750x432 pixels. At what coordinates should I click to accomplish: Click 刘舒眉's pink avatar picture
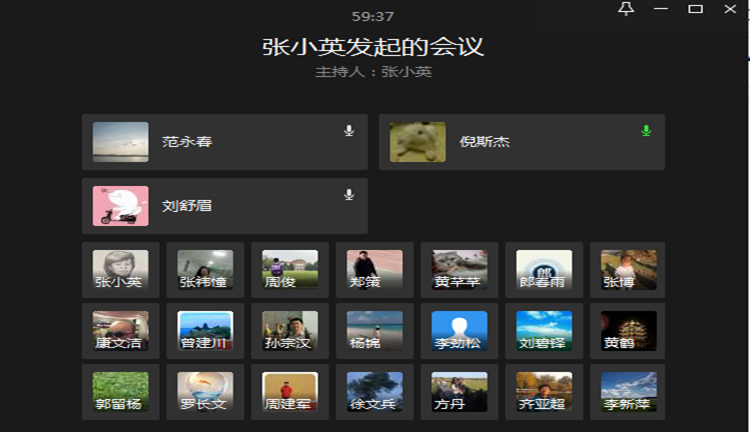click(120, 206)
